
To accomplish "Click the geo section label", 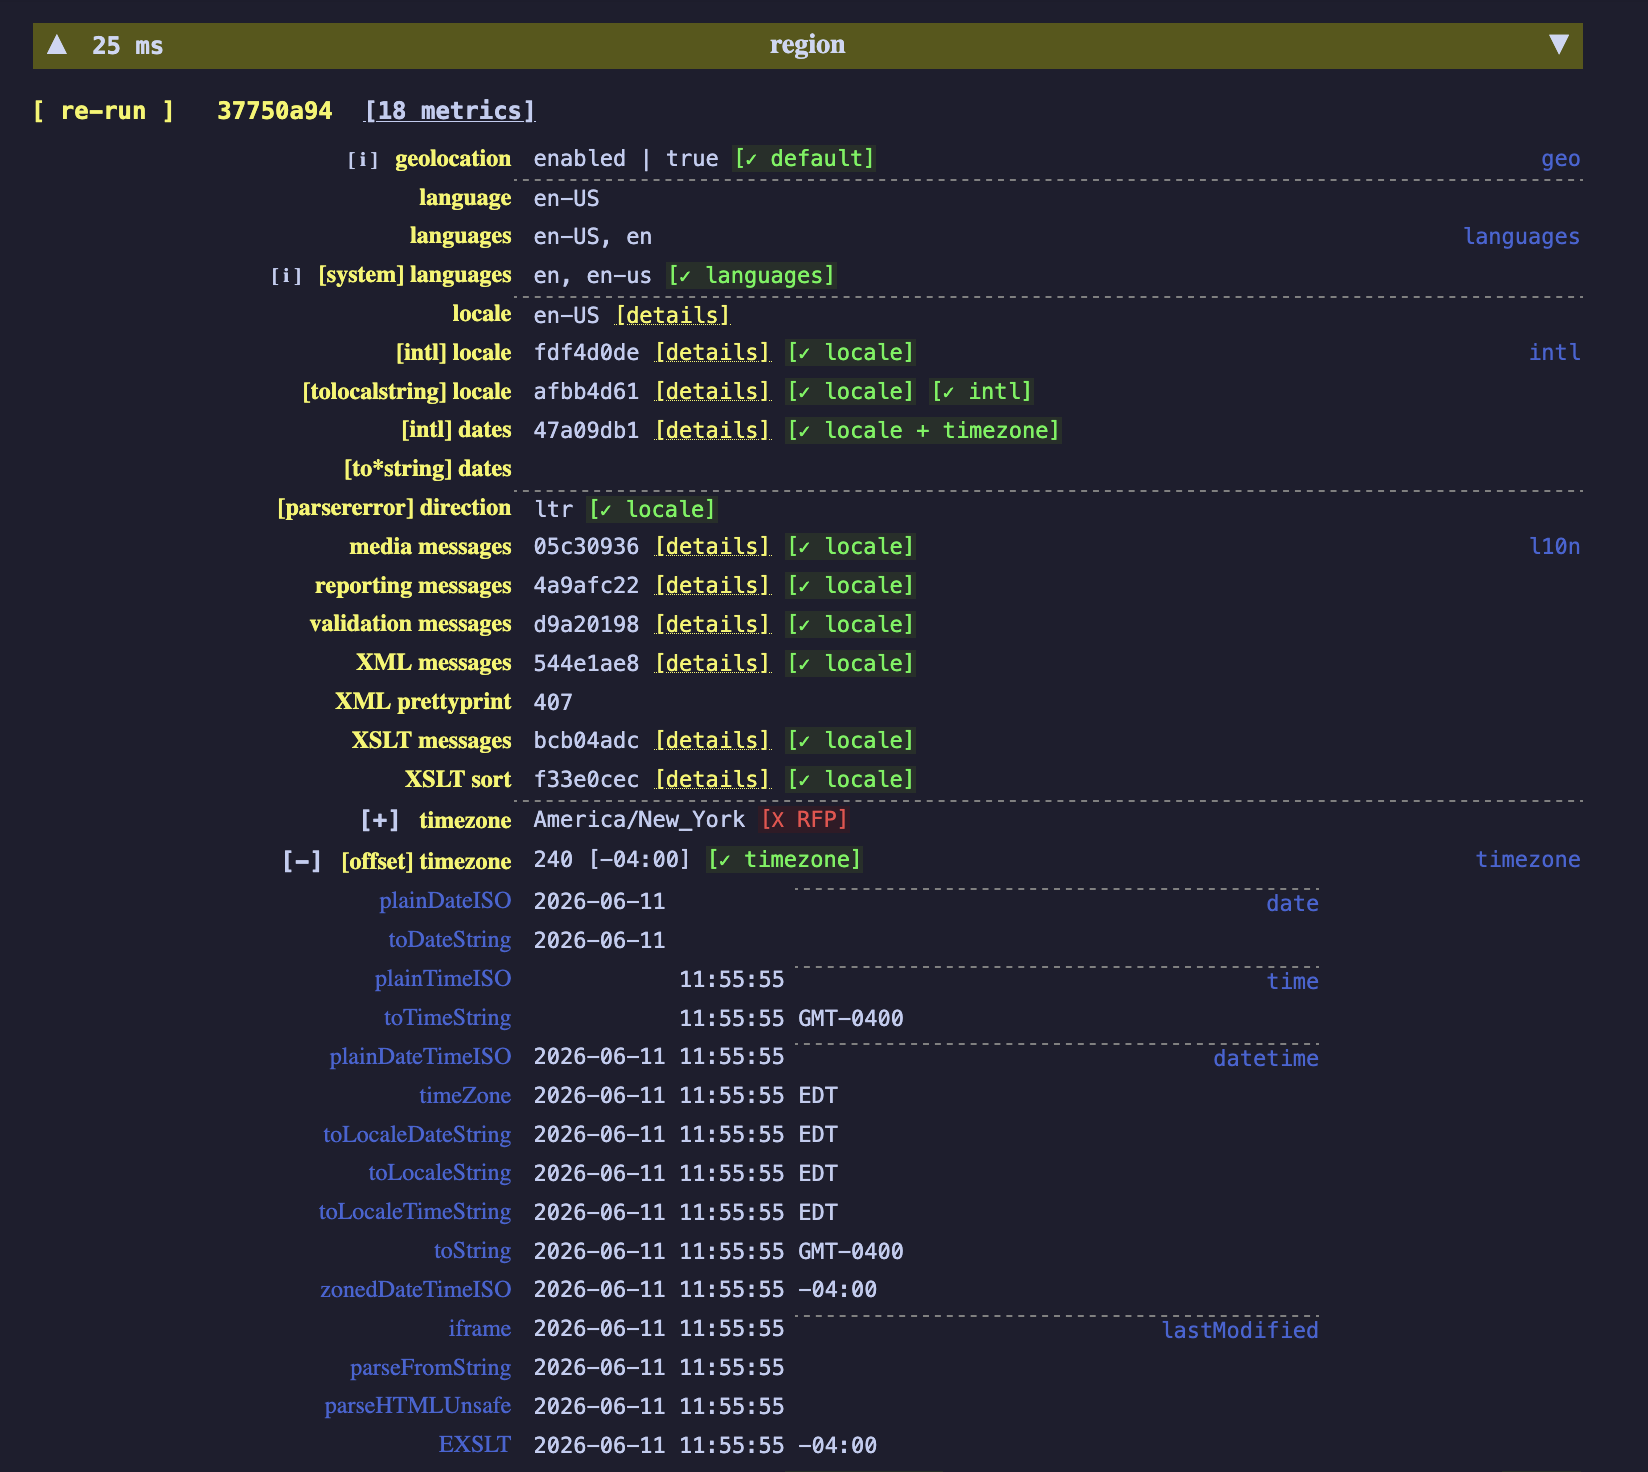I will pos(1560,160).
